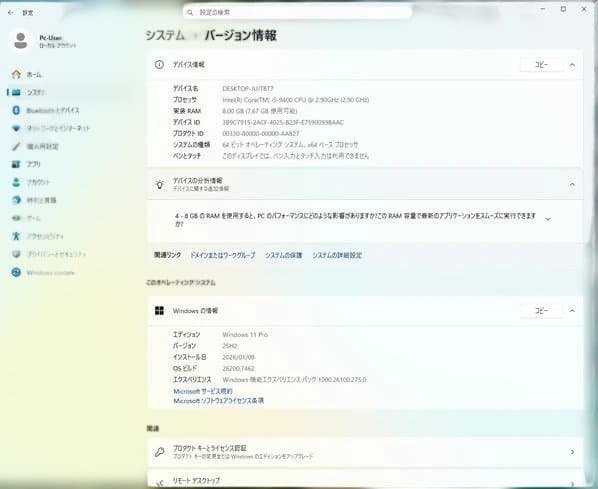The width and height of the screenshot is (598, 489).
Task: Click the key icon of プロダクト キー
Action: click(159, 452)
